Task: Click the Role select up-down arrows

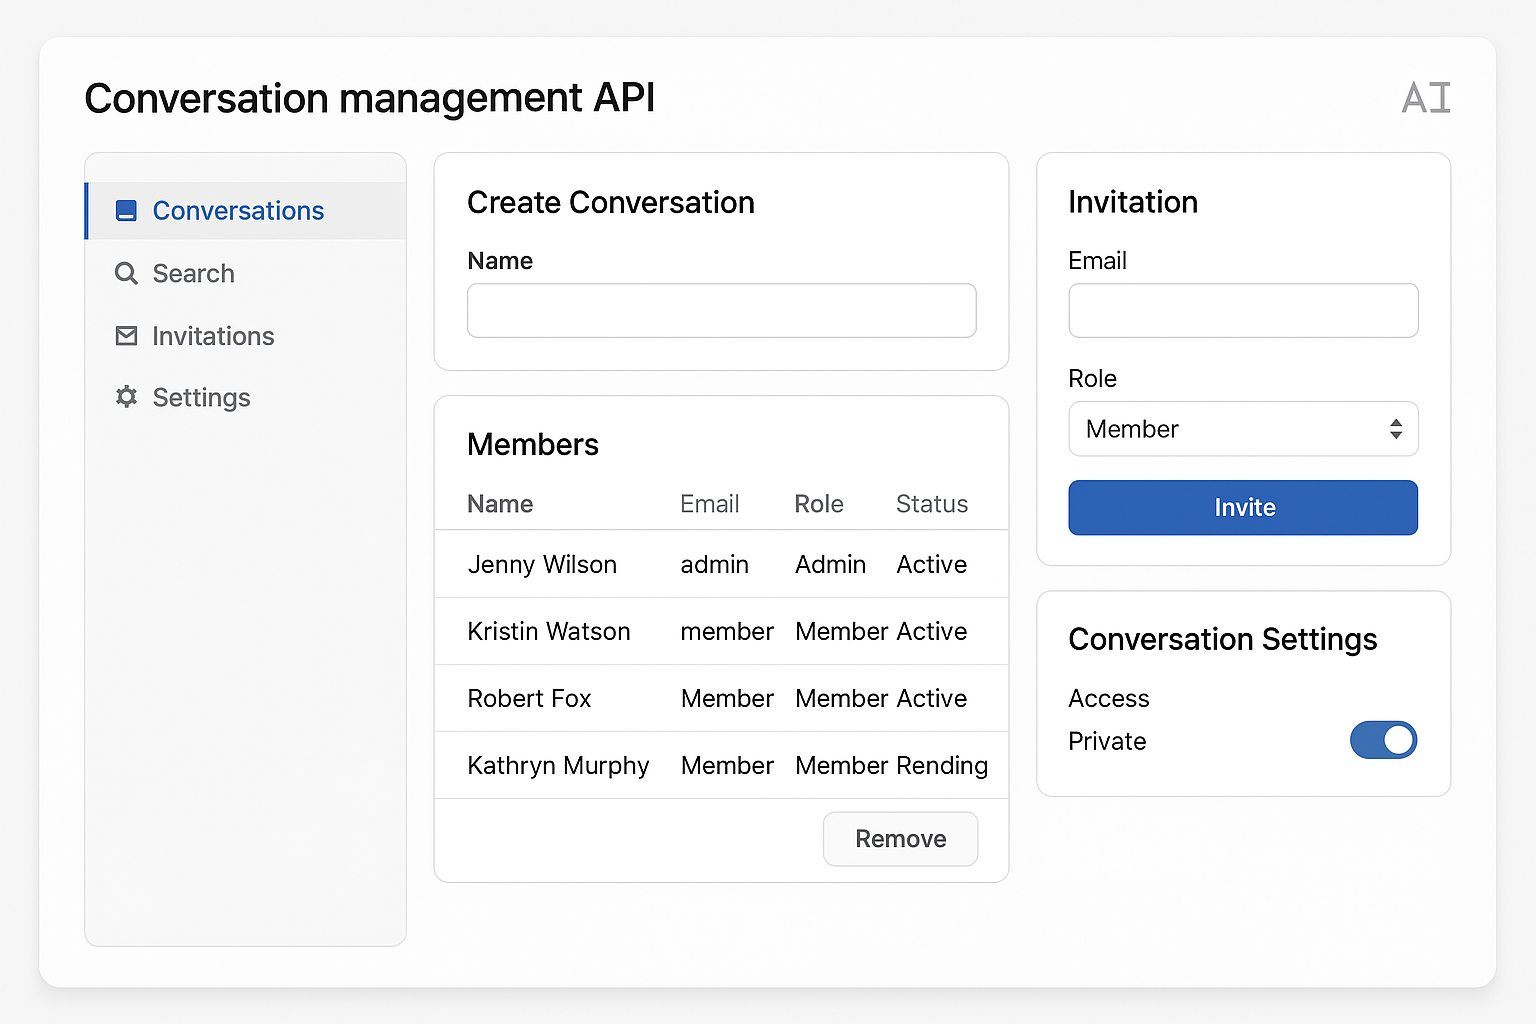Action: 1395,429
